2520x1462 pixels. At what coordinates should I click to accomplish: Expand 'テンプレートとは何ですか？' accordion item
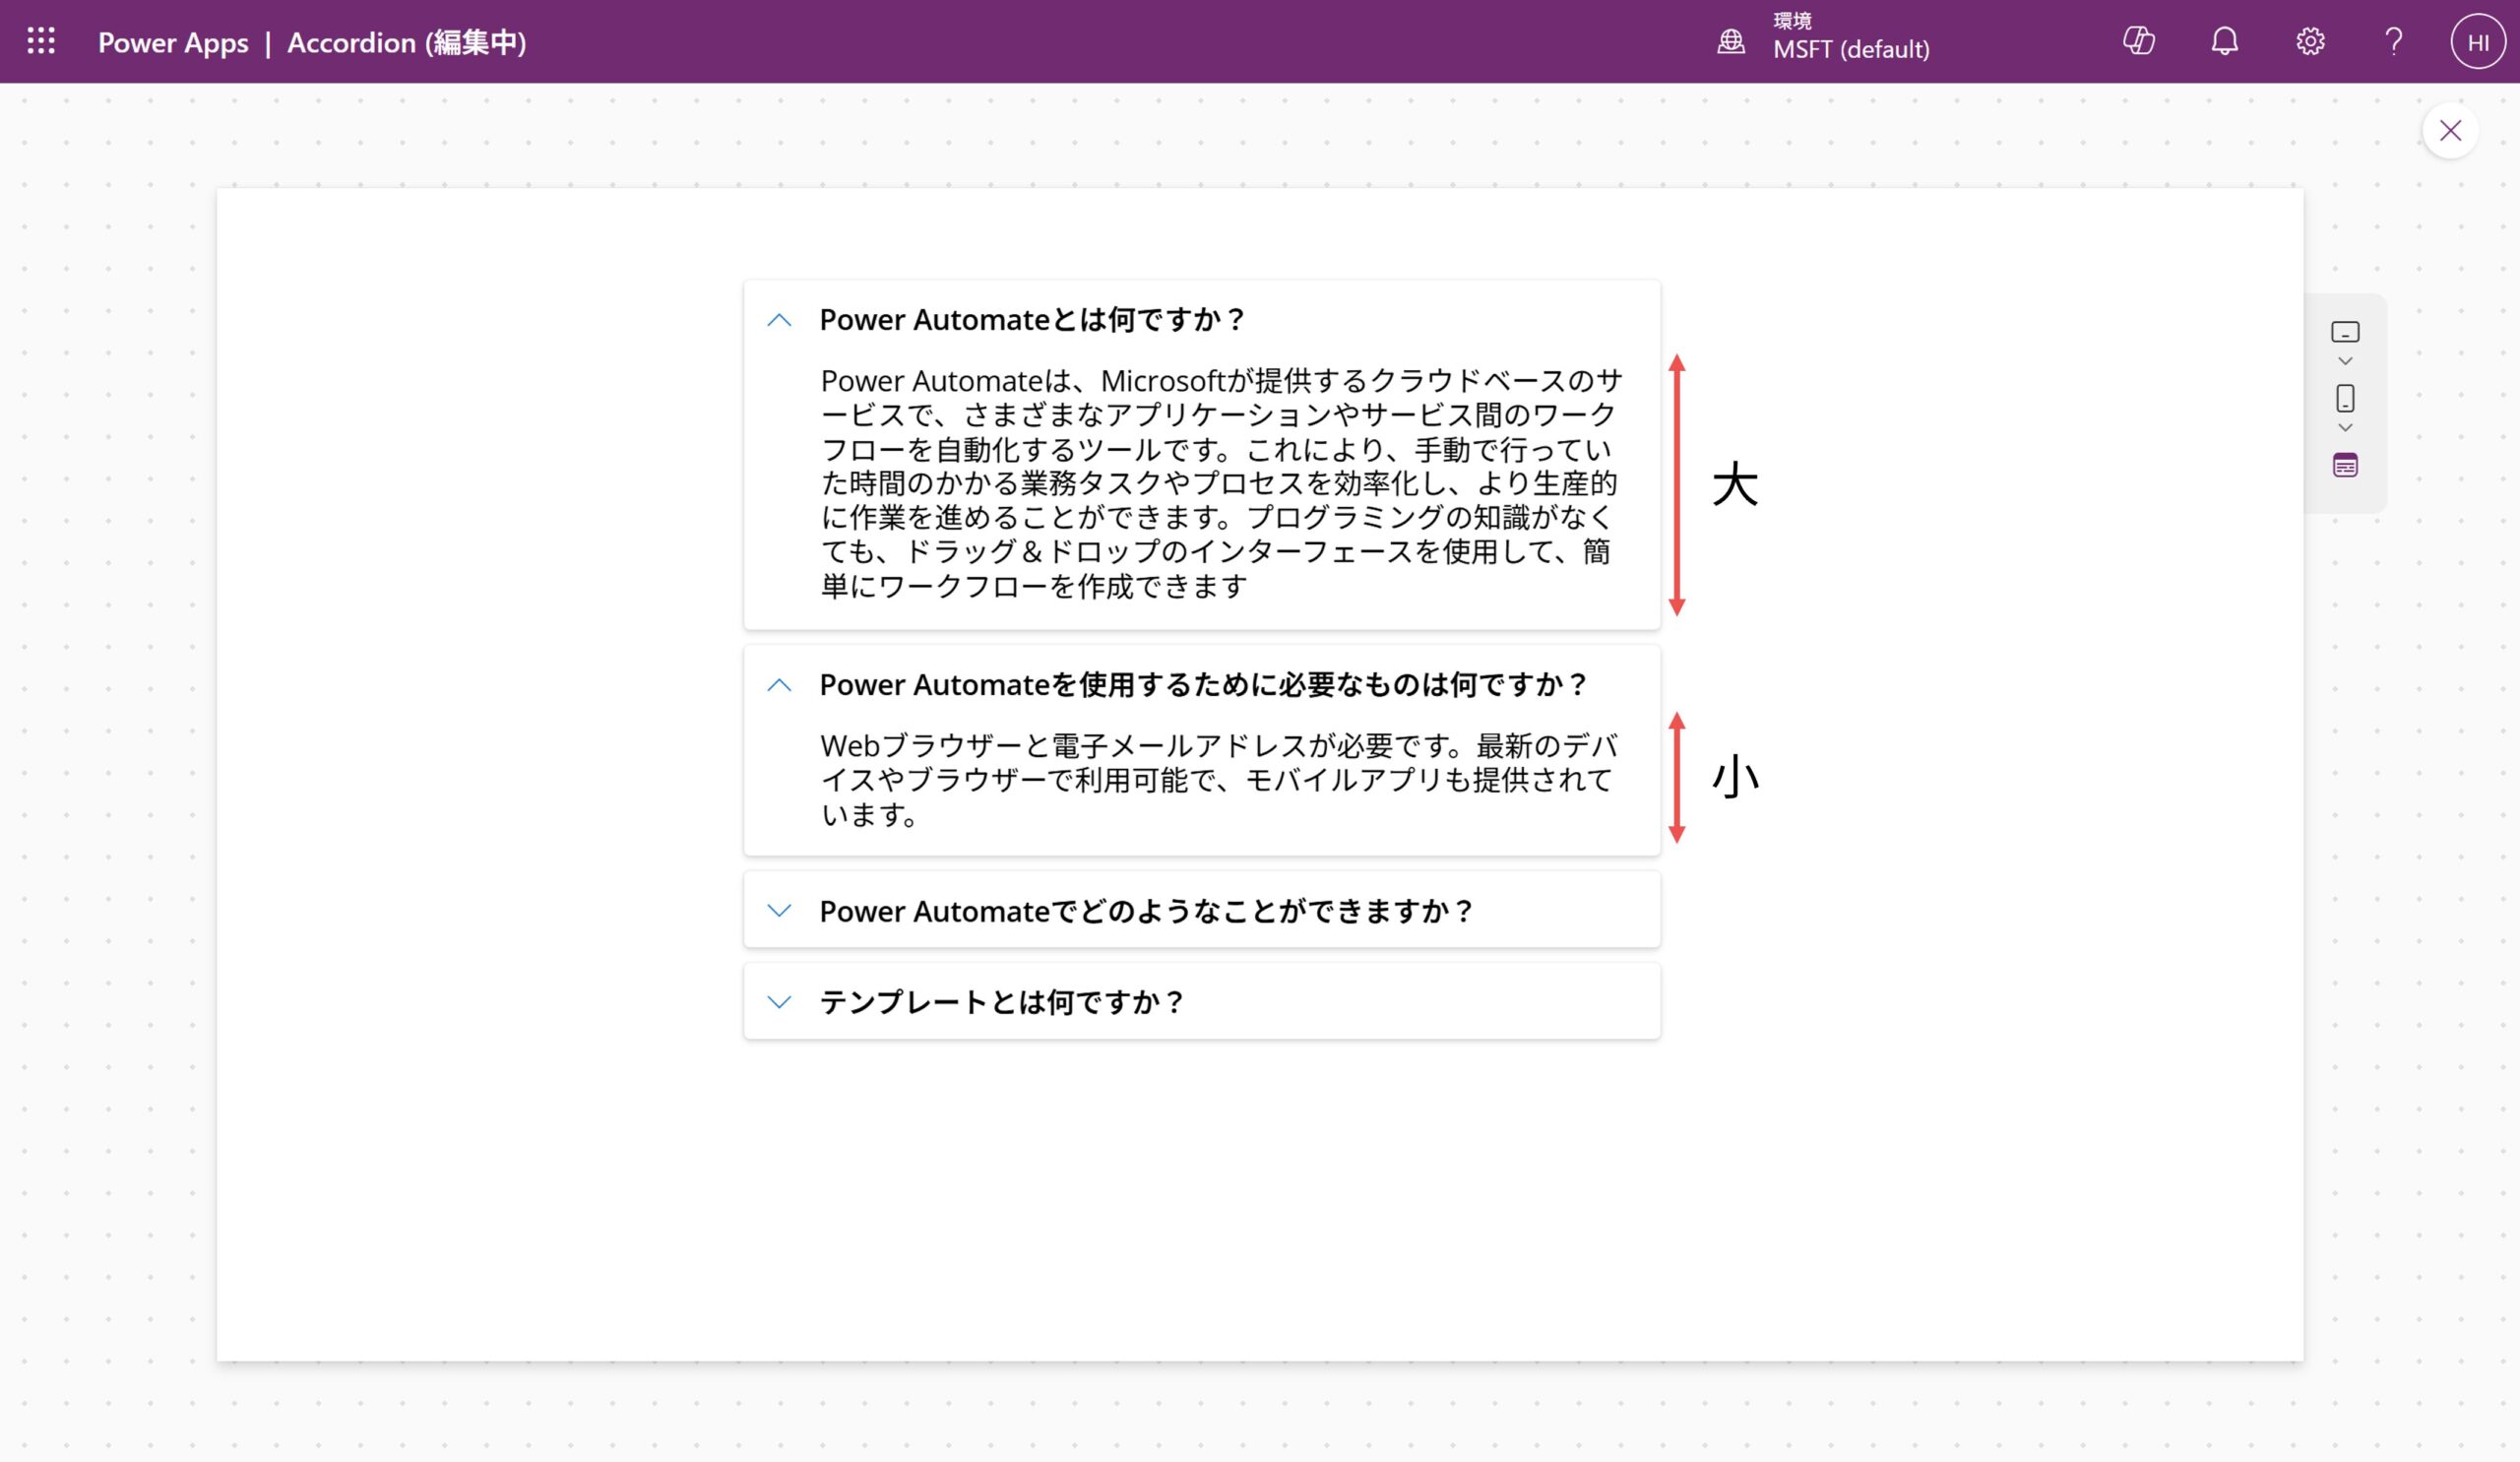(779, 1002)
